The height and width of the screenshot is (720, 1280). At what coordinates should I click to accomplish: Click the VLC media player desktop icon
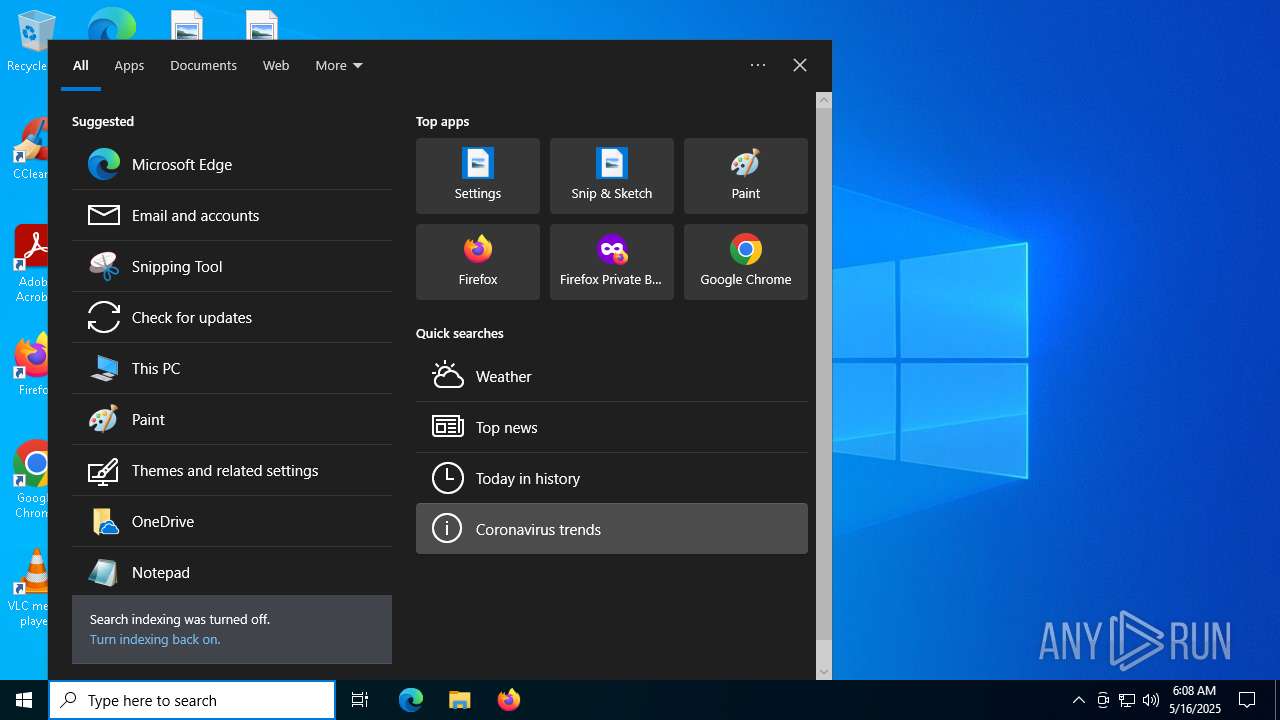(x=33, y=588)
